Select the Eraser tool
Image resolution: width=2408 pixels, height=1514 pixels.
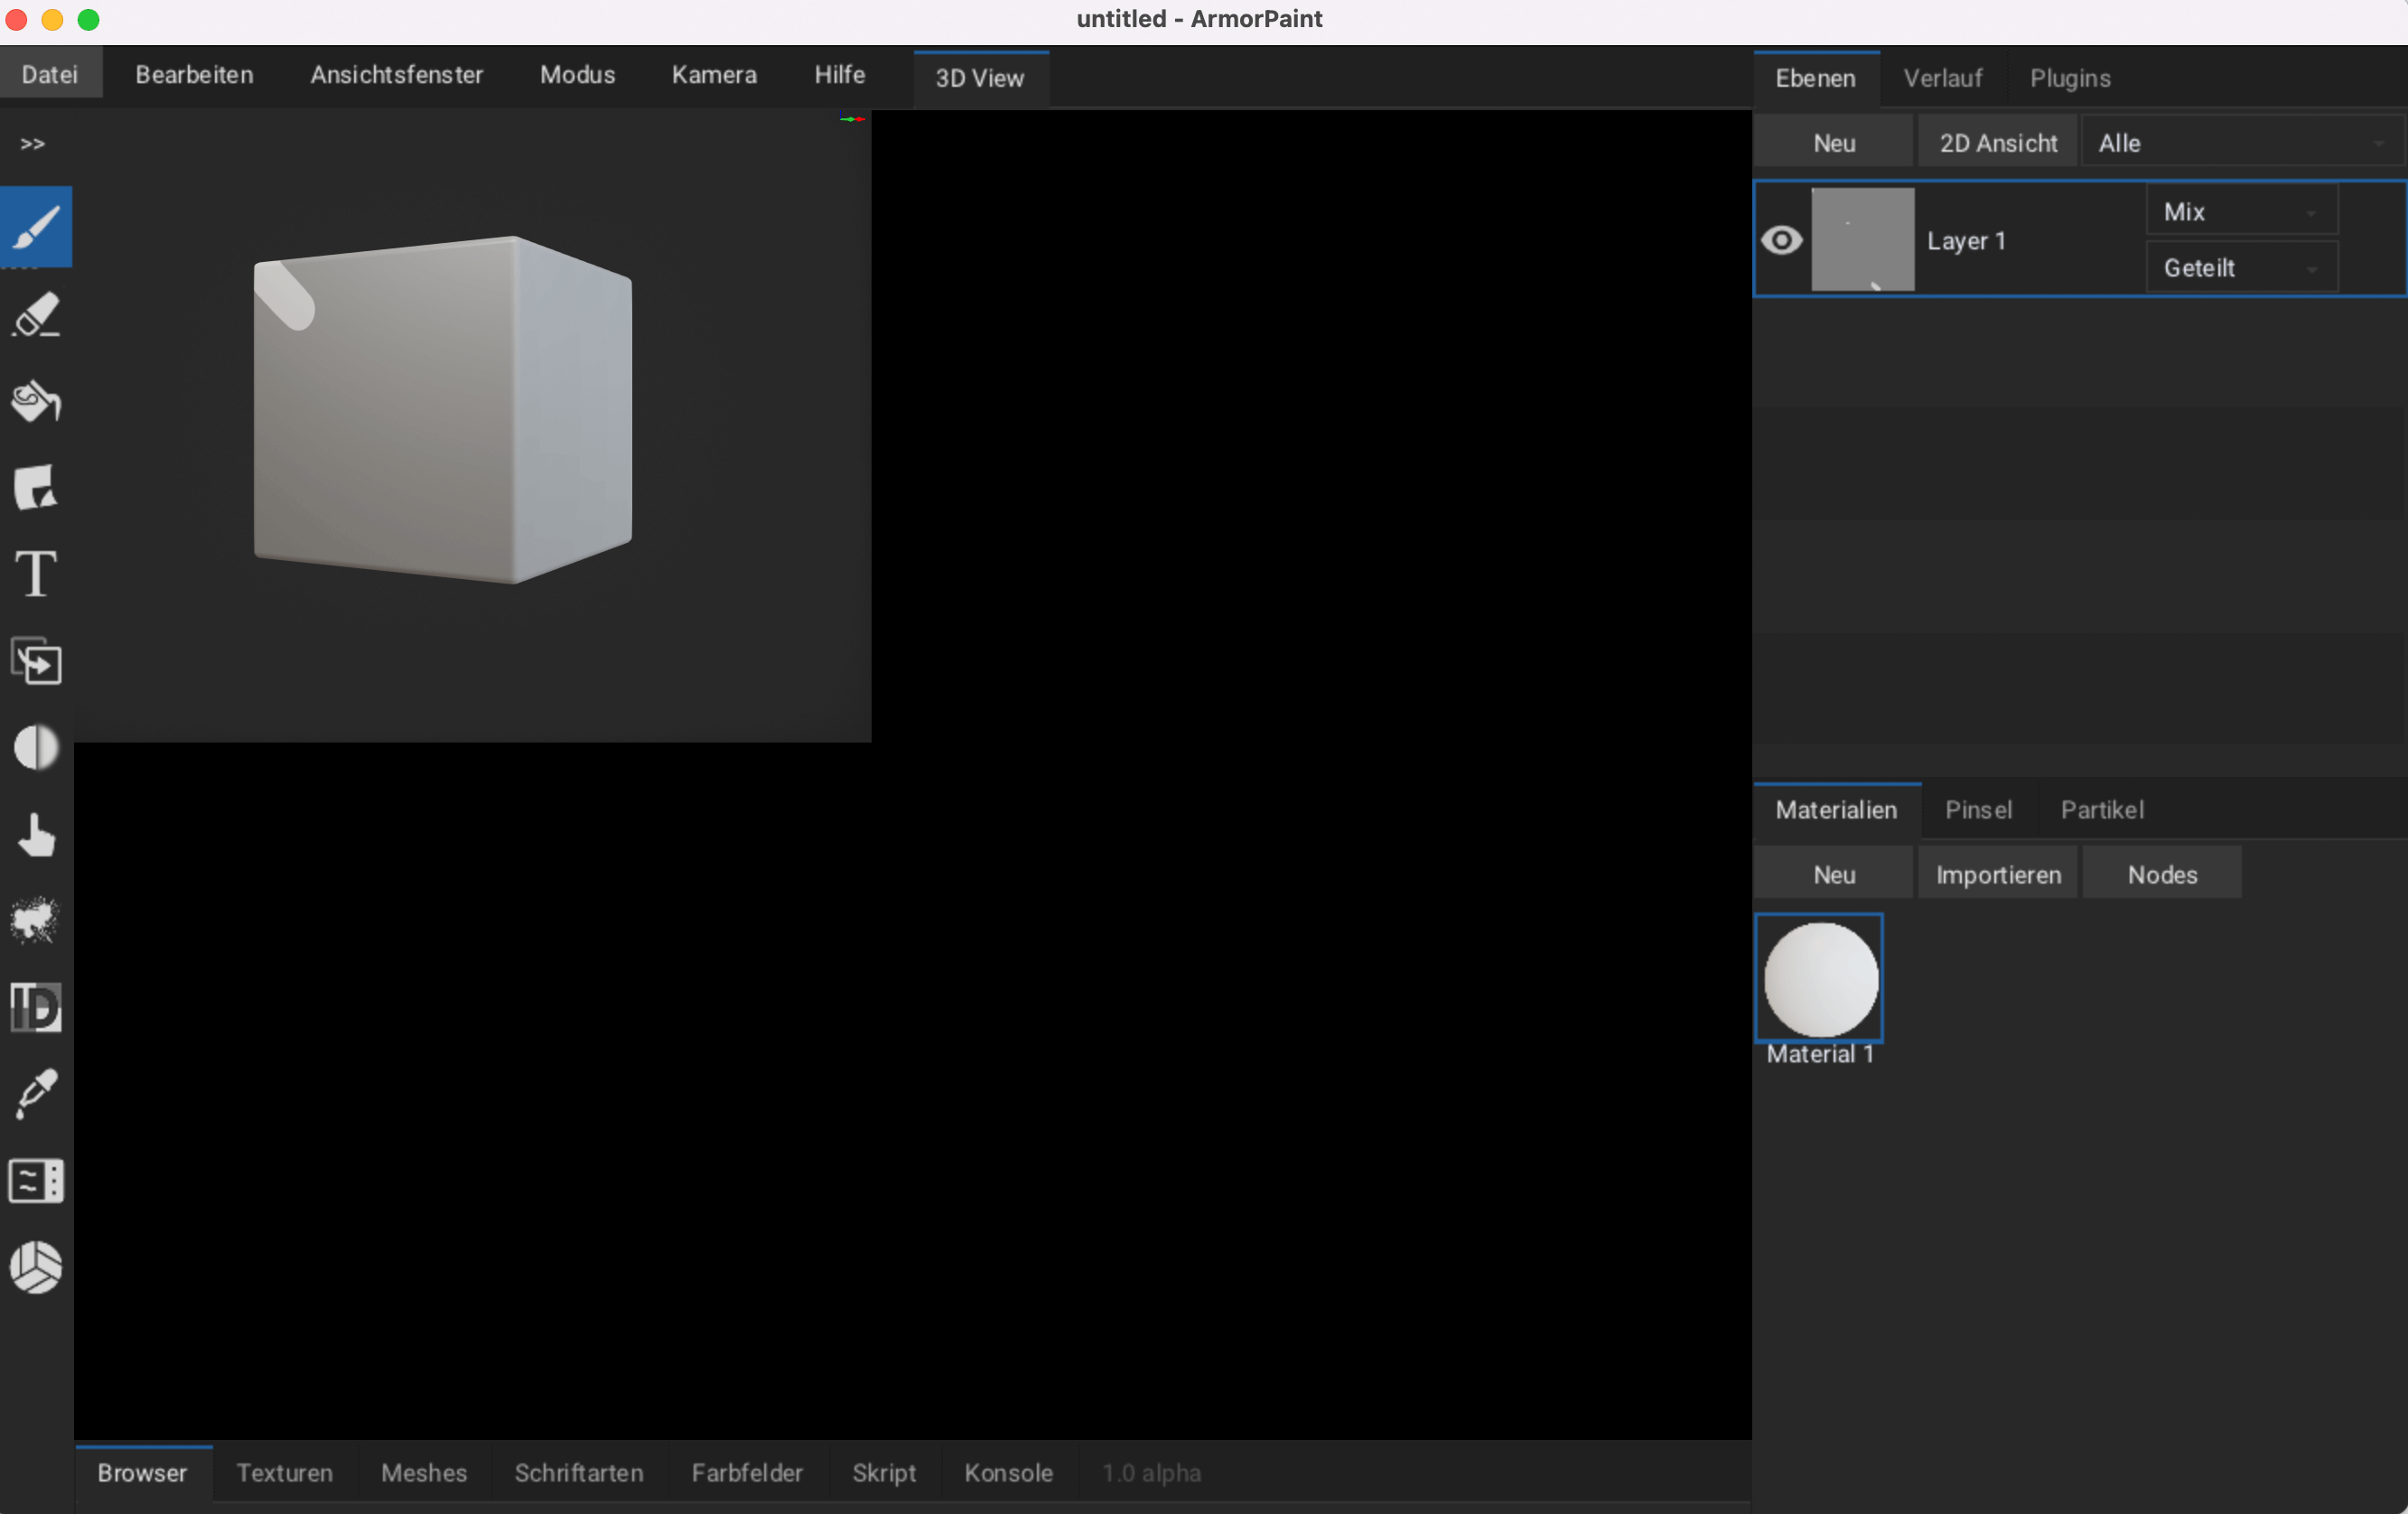[36, 315]
